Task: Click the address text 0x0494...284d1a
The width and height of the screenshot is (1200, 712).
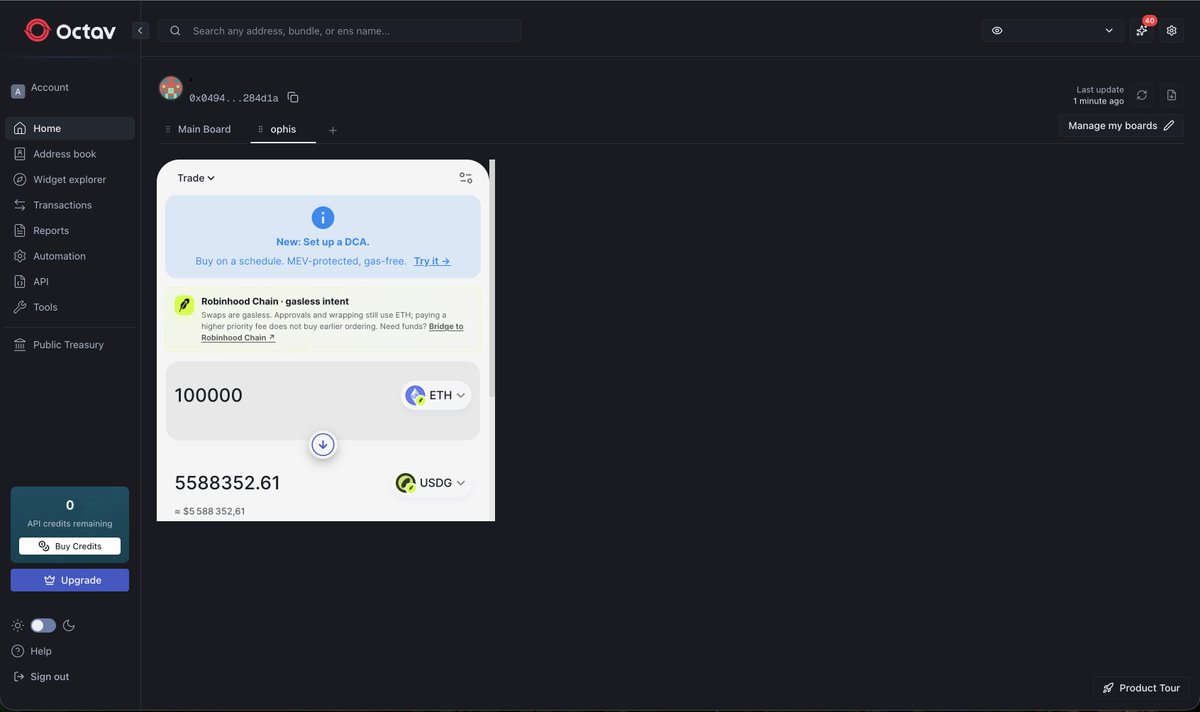Action: [234, 98]
